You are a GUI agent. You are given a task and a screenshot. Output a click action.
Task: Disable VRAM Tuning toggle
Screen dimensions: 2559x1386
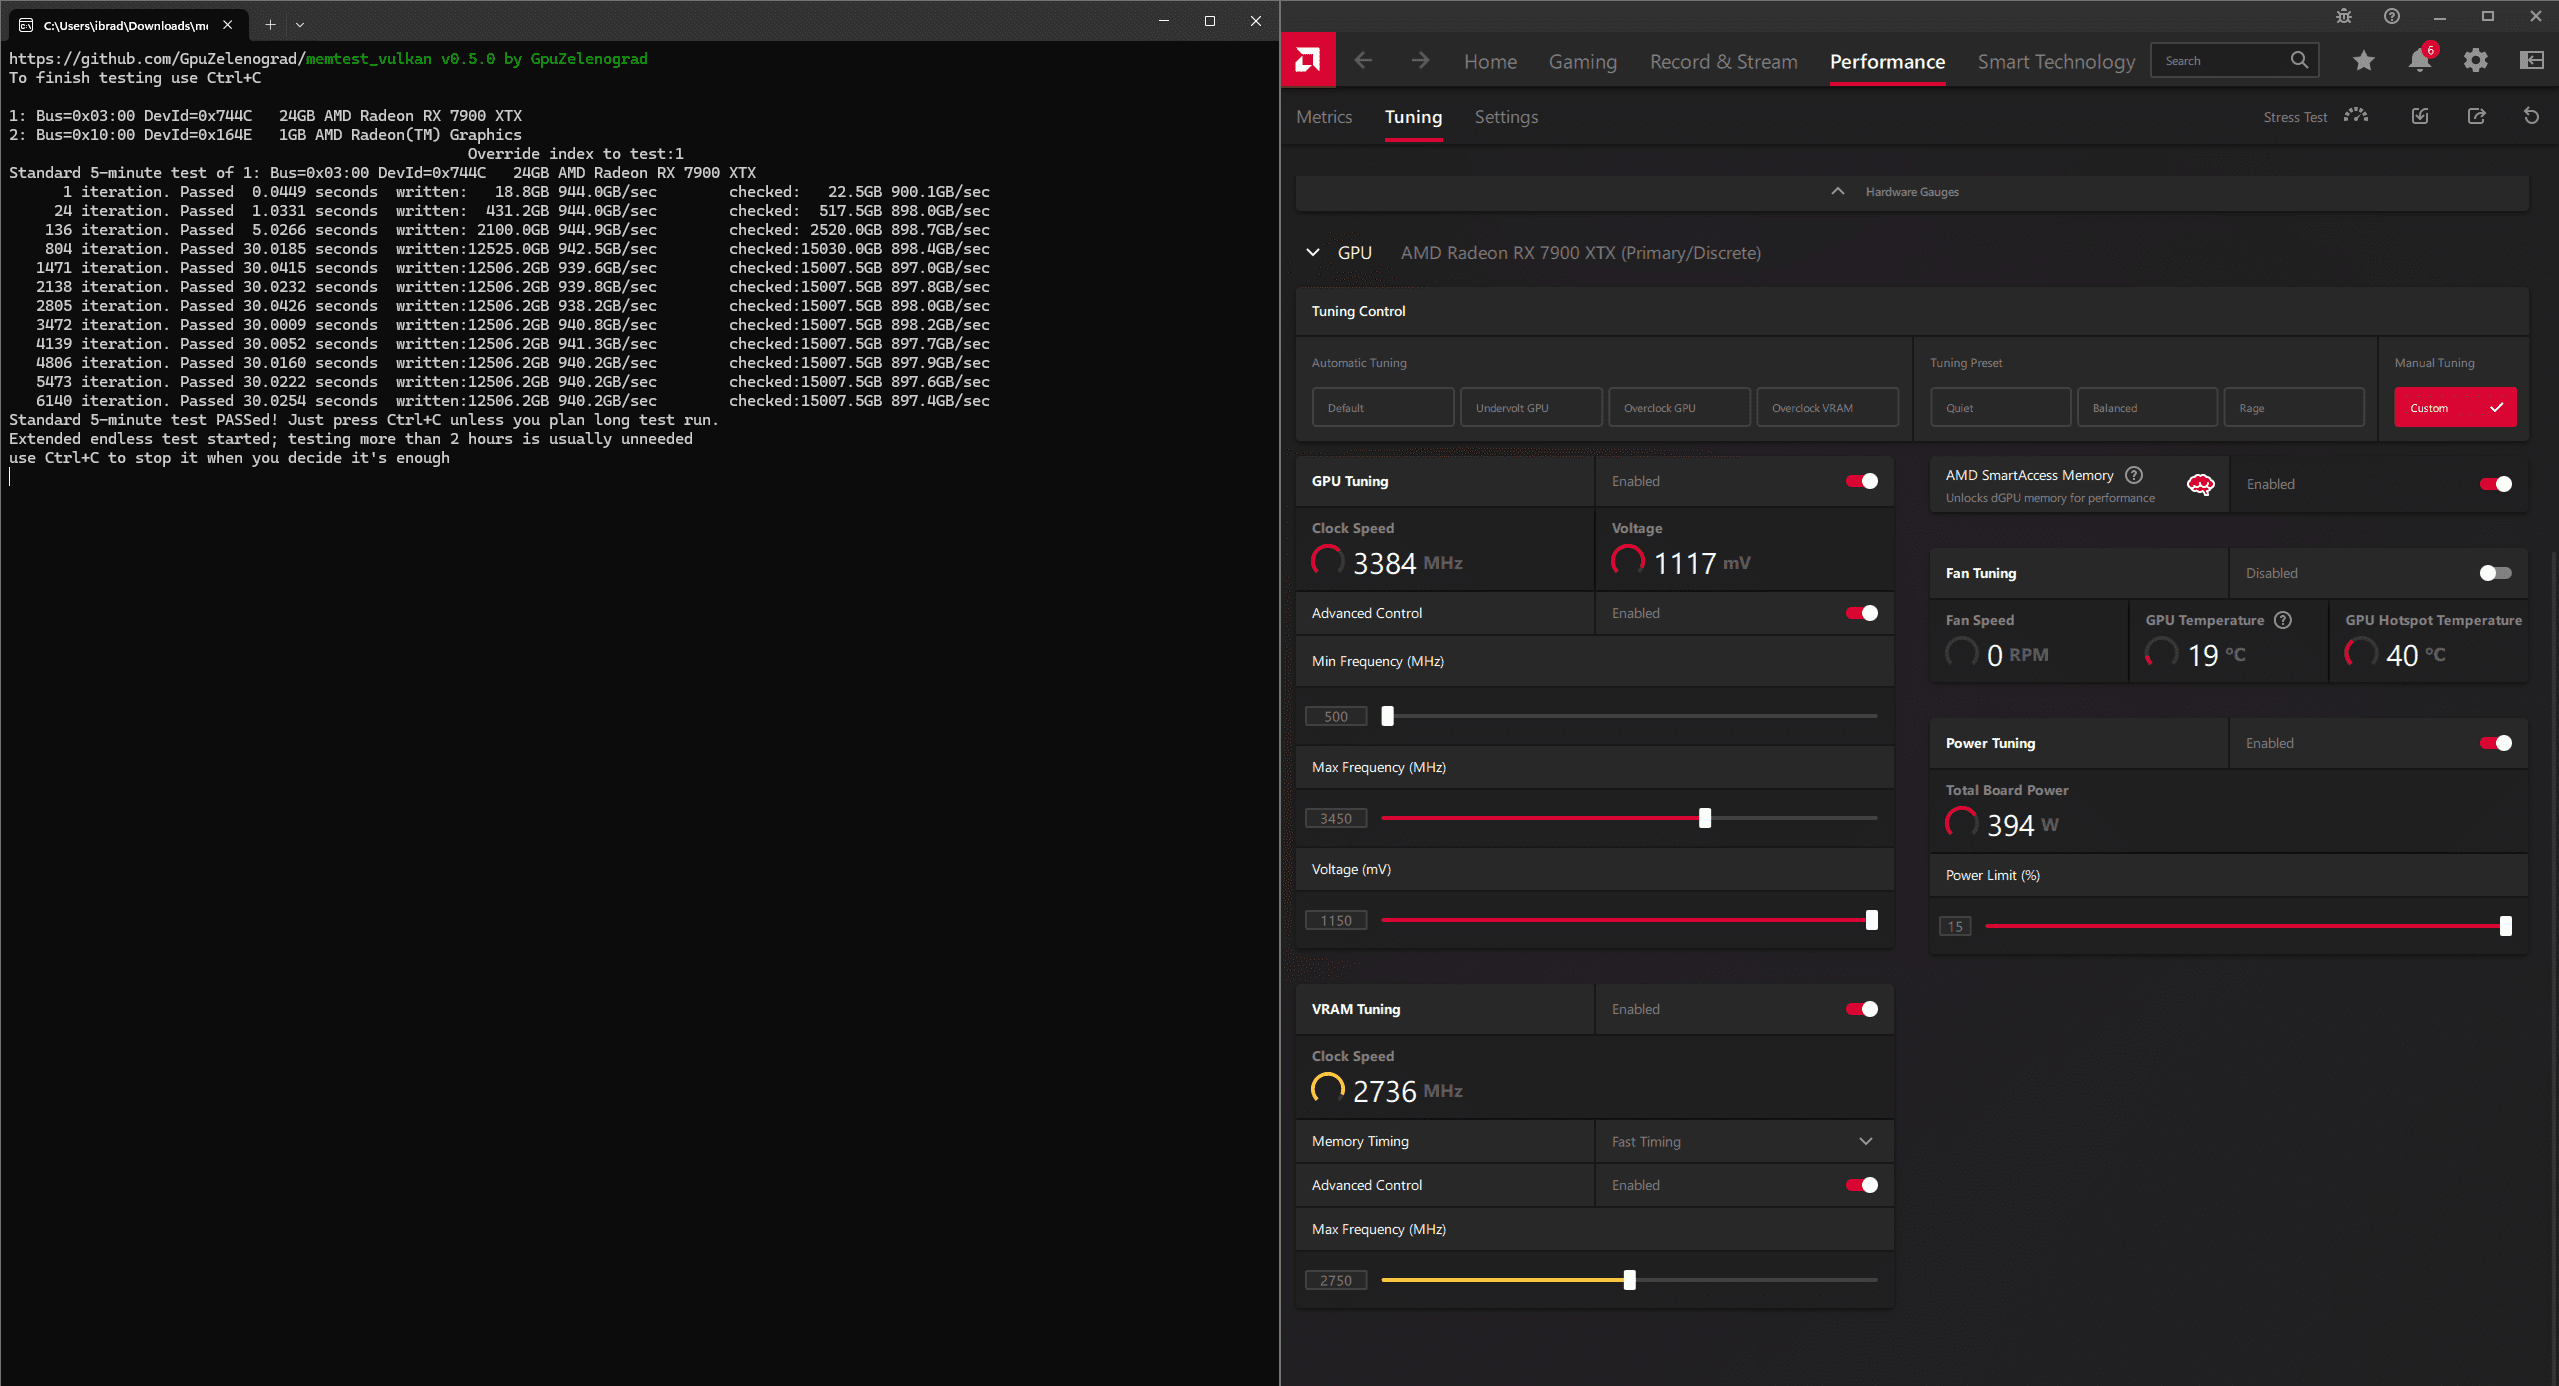coord(1862,1009)
